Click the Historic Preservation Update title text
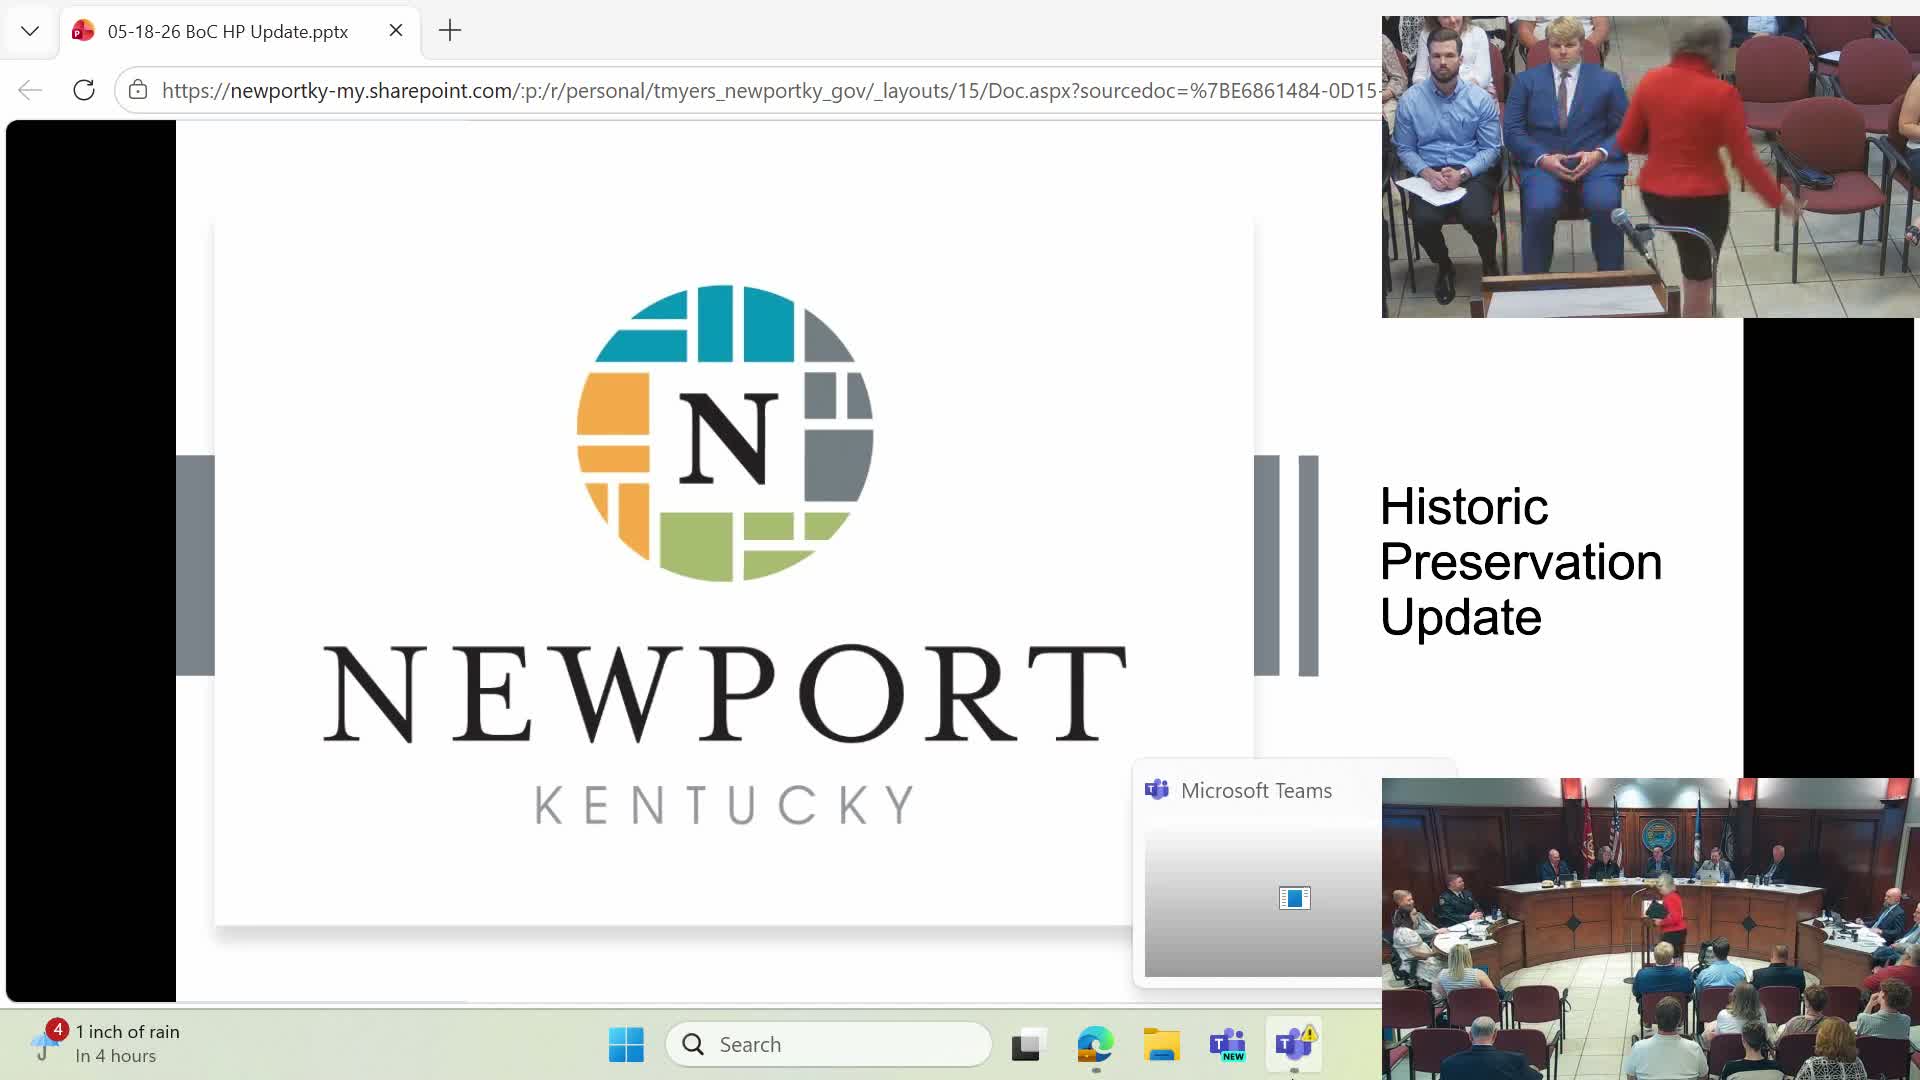1920x1080 pixels. (1520, 561)
